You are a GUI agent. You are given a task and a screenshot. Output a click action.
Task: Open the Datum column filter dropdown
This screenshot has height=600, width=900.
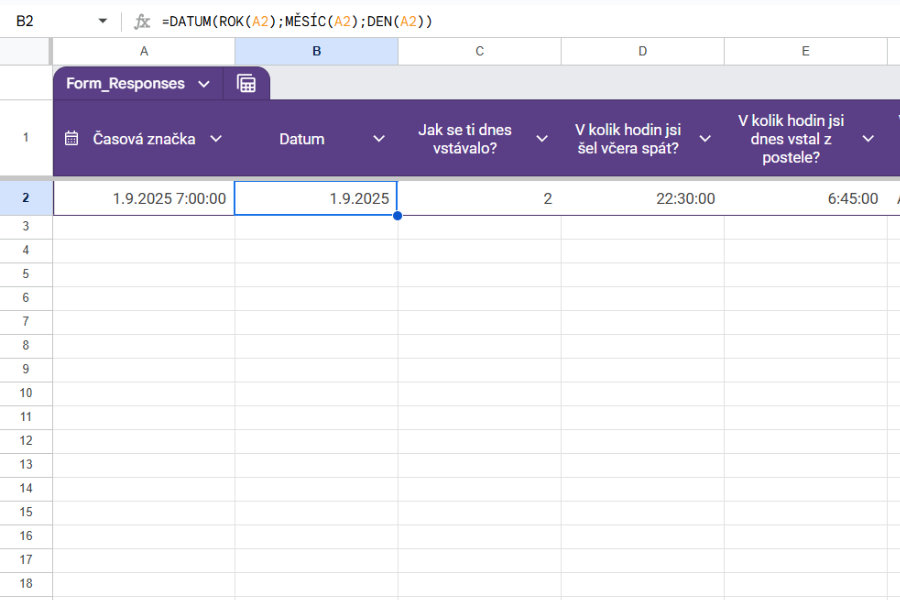coord(379,139)
